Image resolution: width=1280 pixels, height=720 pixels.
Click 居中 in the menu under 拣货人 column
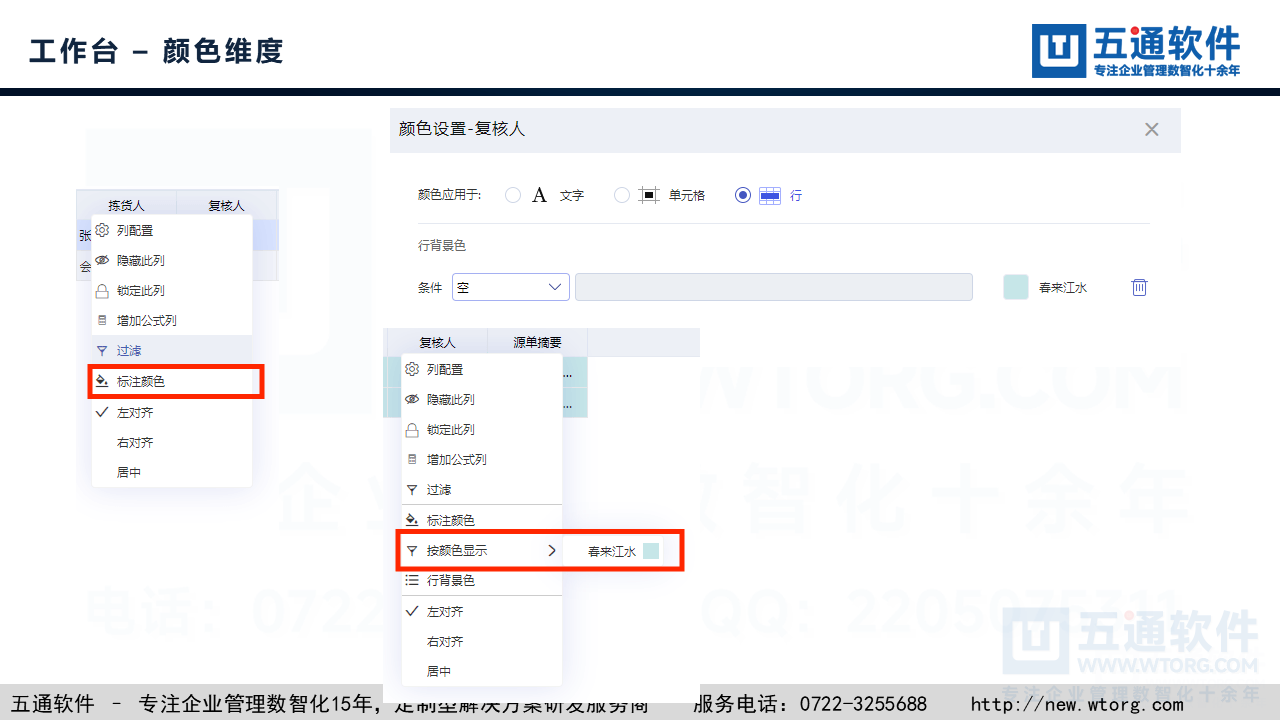pyautogui.click(x=129, y=472)
